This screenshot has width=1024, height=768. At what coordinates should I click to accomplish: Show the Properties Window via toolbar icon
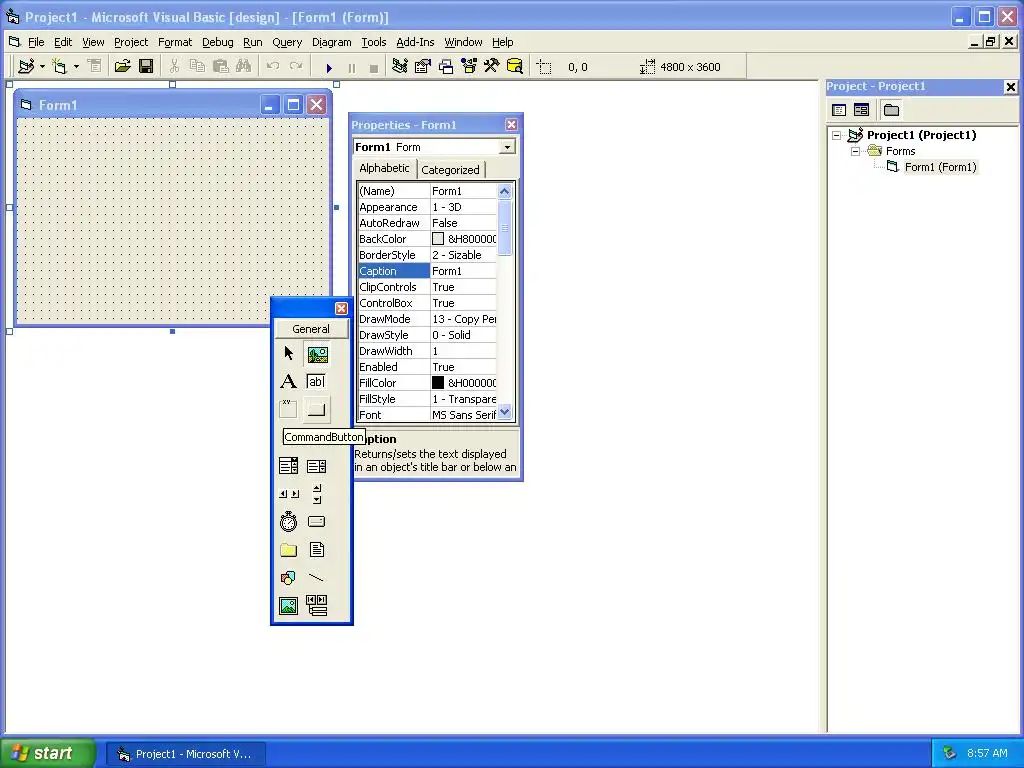[423, 67]
